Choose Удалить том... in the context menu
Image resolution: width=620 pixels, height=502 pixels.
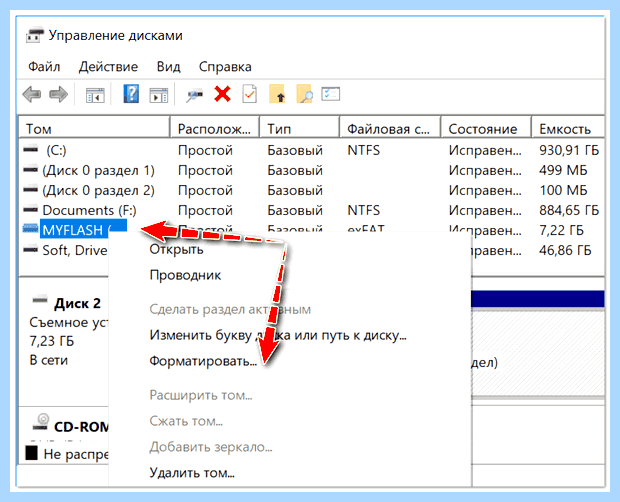tap(192, 472)
